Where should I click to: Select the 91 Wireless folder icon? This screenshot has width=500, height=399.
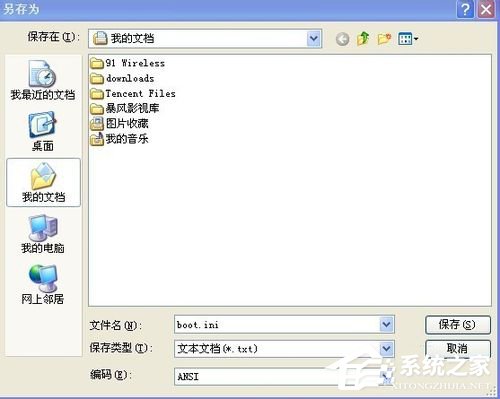pos(97,63)
